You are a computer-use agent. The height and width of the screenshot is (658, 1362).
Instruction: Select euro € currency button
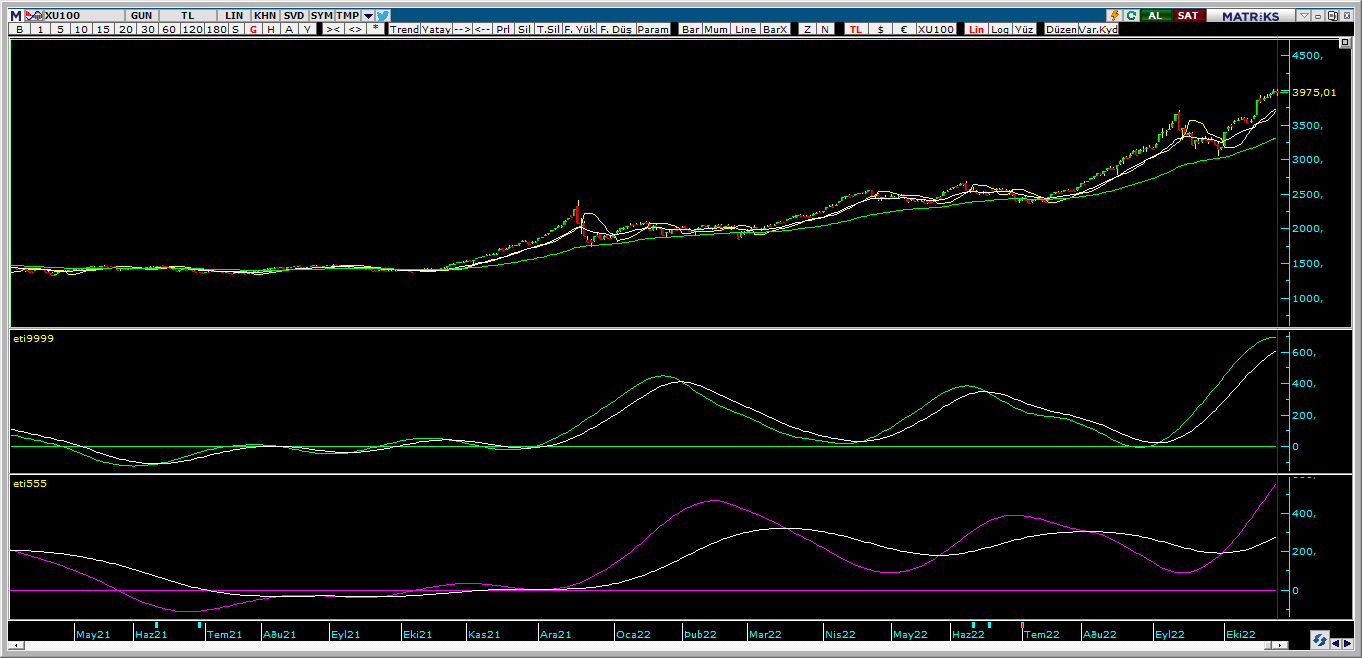click(904, 29)
